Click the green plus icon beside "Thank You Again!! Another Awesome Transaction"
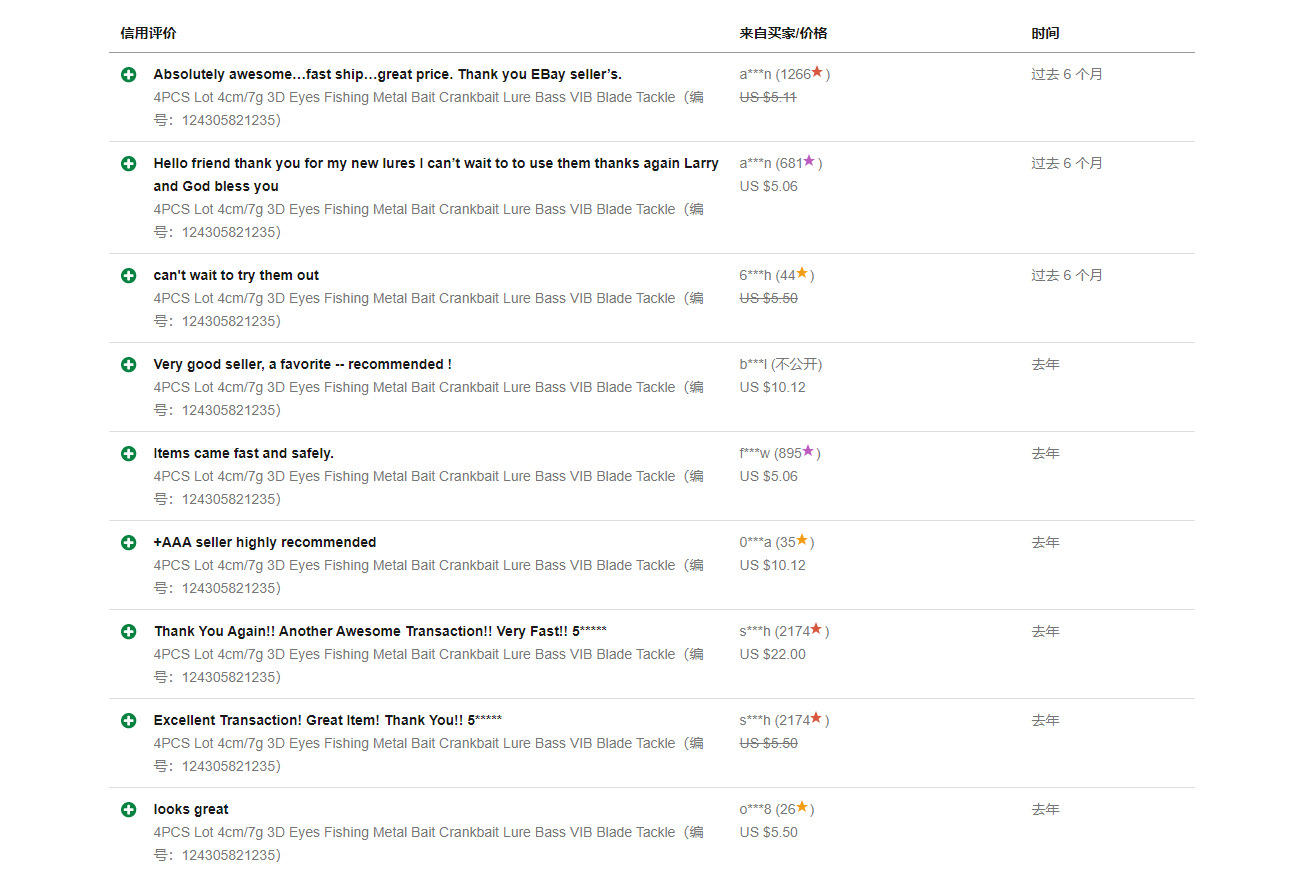Image resolution: width=1300 pixels, height=870 pixels. 128,632
